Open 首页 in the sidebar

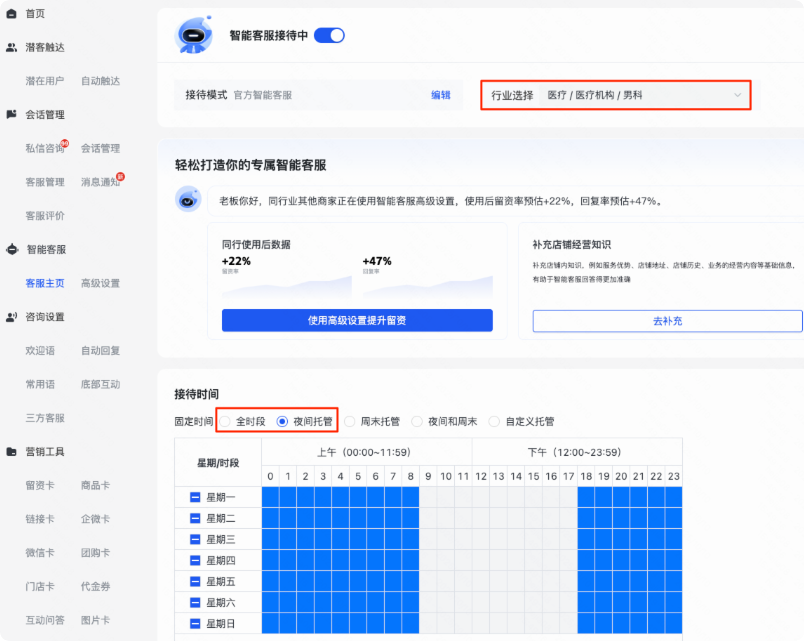click(x=35, y=14)
